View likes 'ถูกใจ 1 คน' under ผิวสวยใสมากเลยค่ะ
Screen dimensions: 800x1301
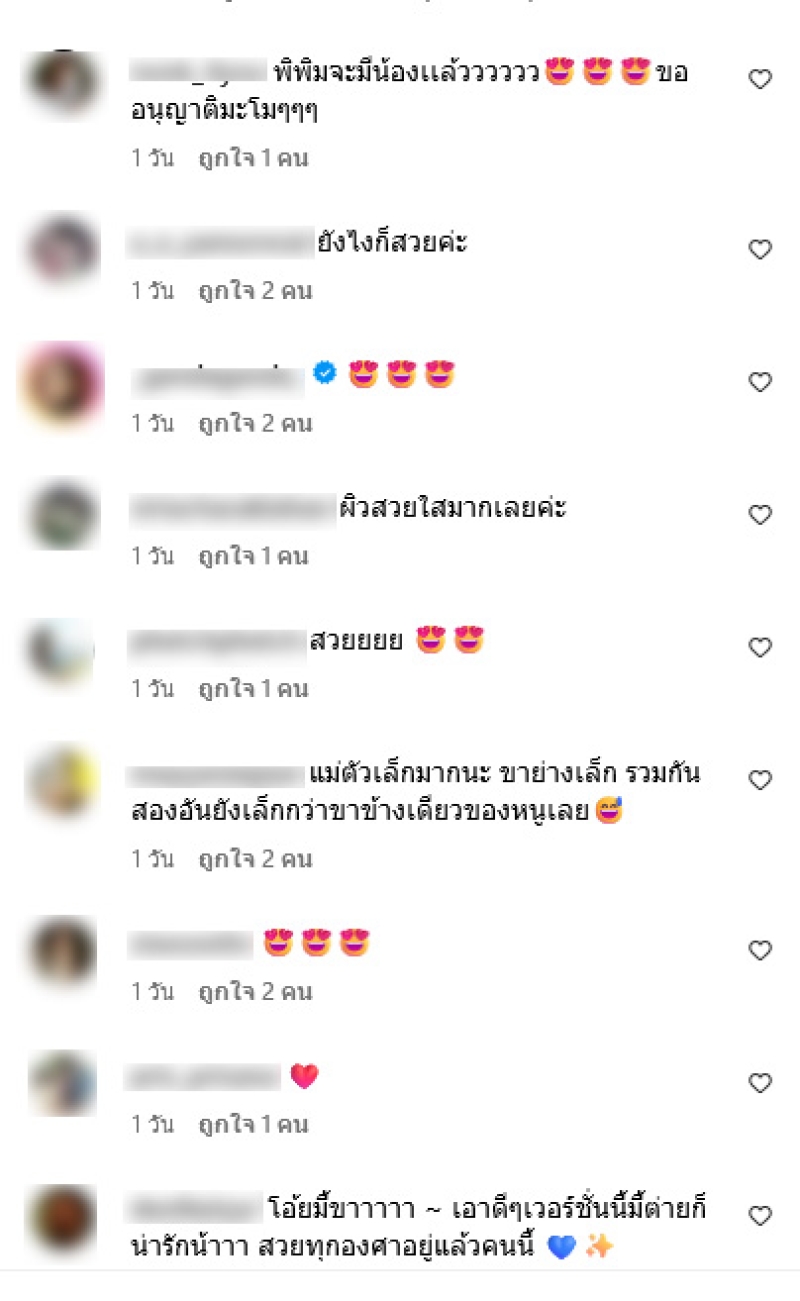(x=253, y=556)
